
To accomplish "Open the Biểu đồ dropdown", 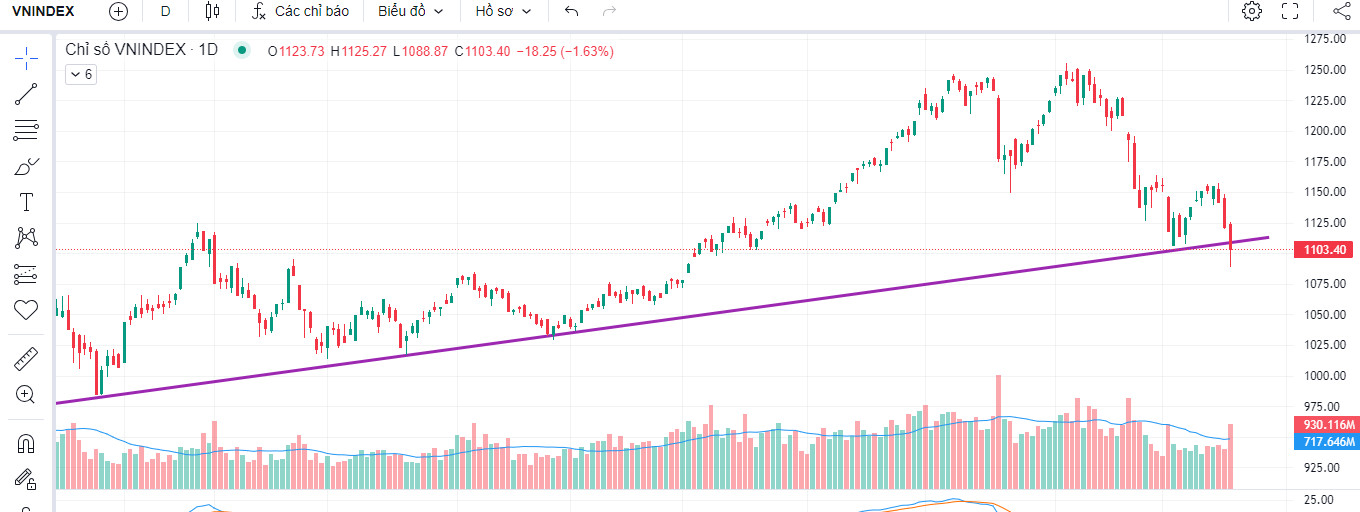I will (410, 12).
